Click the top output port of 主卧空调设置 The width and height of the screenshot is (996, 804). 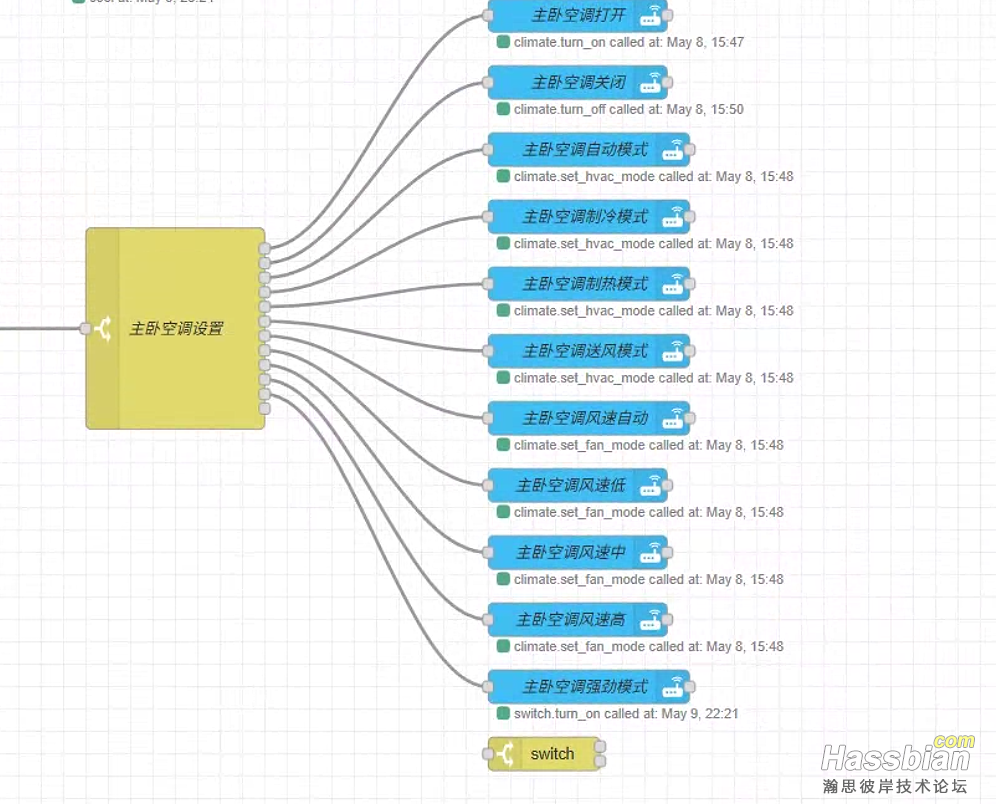pos(265,248)
